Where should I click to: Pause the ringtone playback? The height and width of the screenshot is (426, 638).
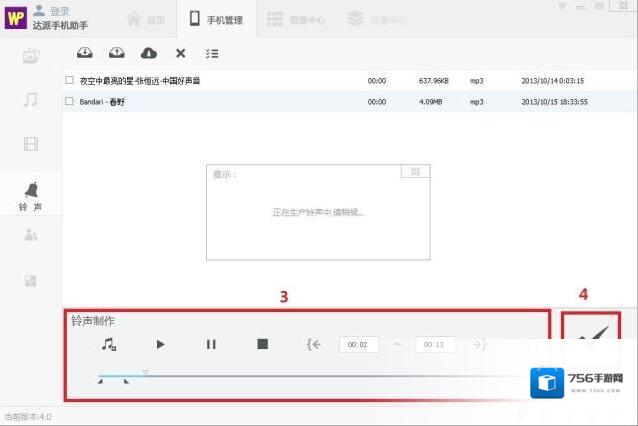pos(211,344)
